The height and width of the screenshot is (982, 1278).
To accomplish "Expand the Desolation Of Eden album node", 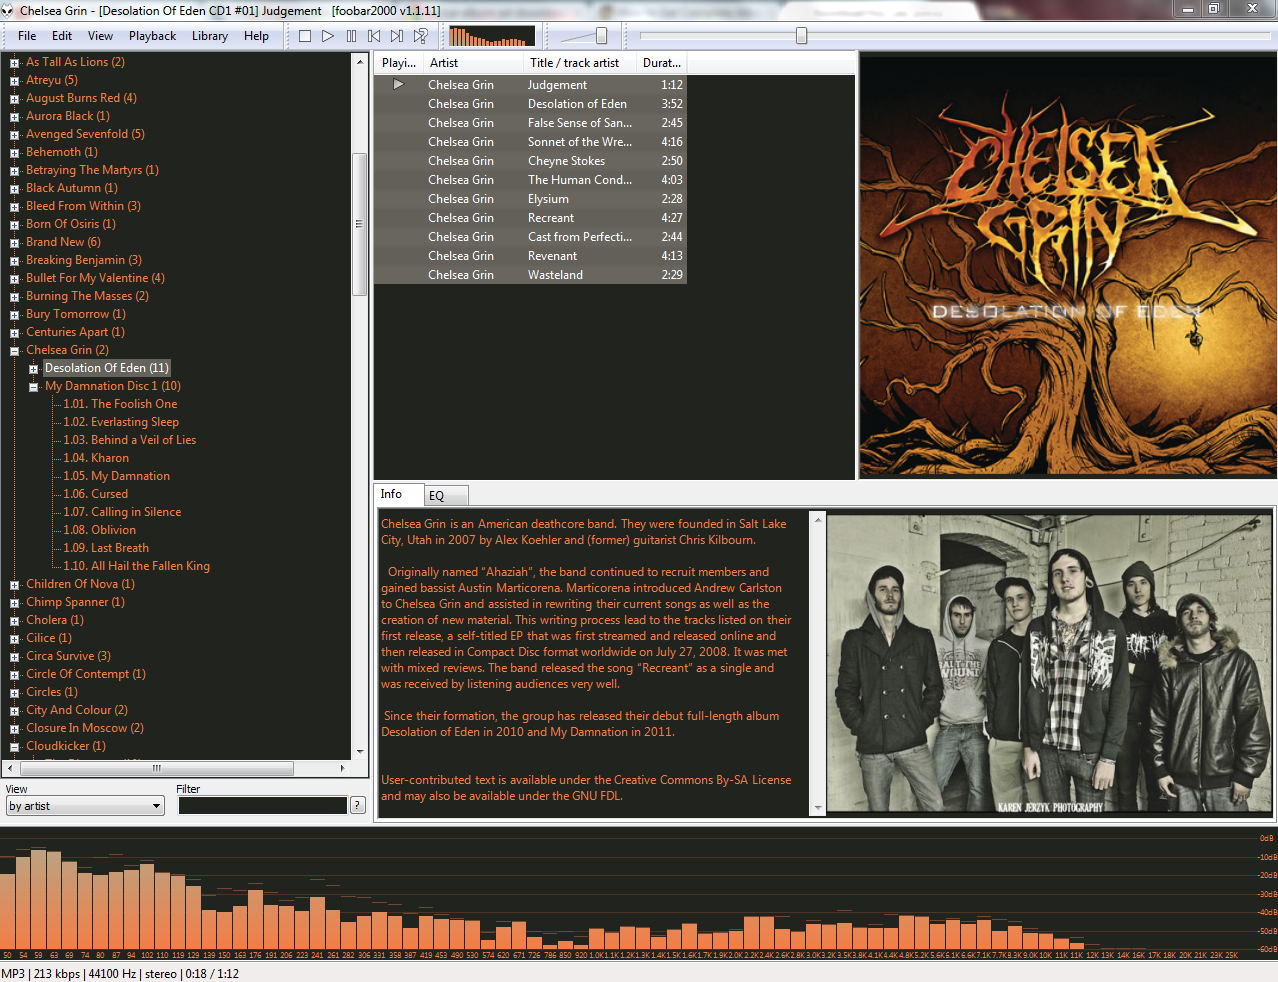I will click(34, 369).
